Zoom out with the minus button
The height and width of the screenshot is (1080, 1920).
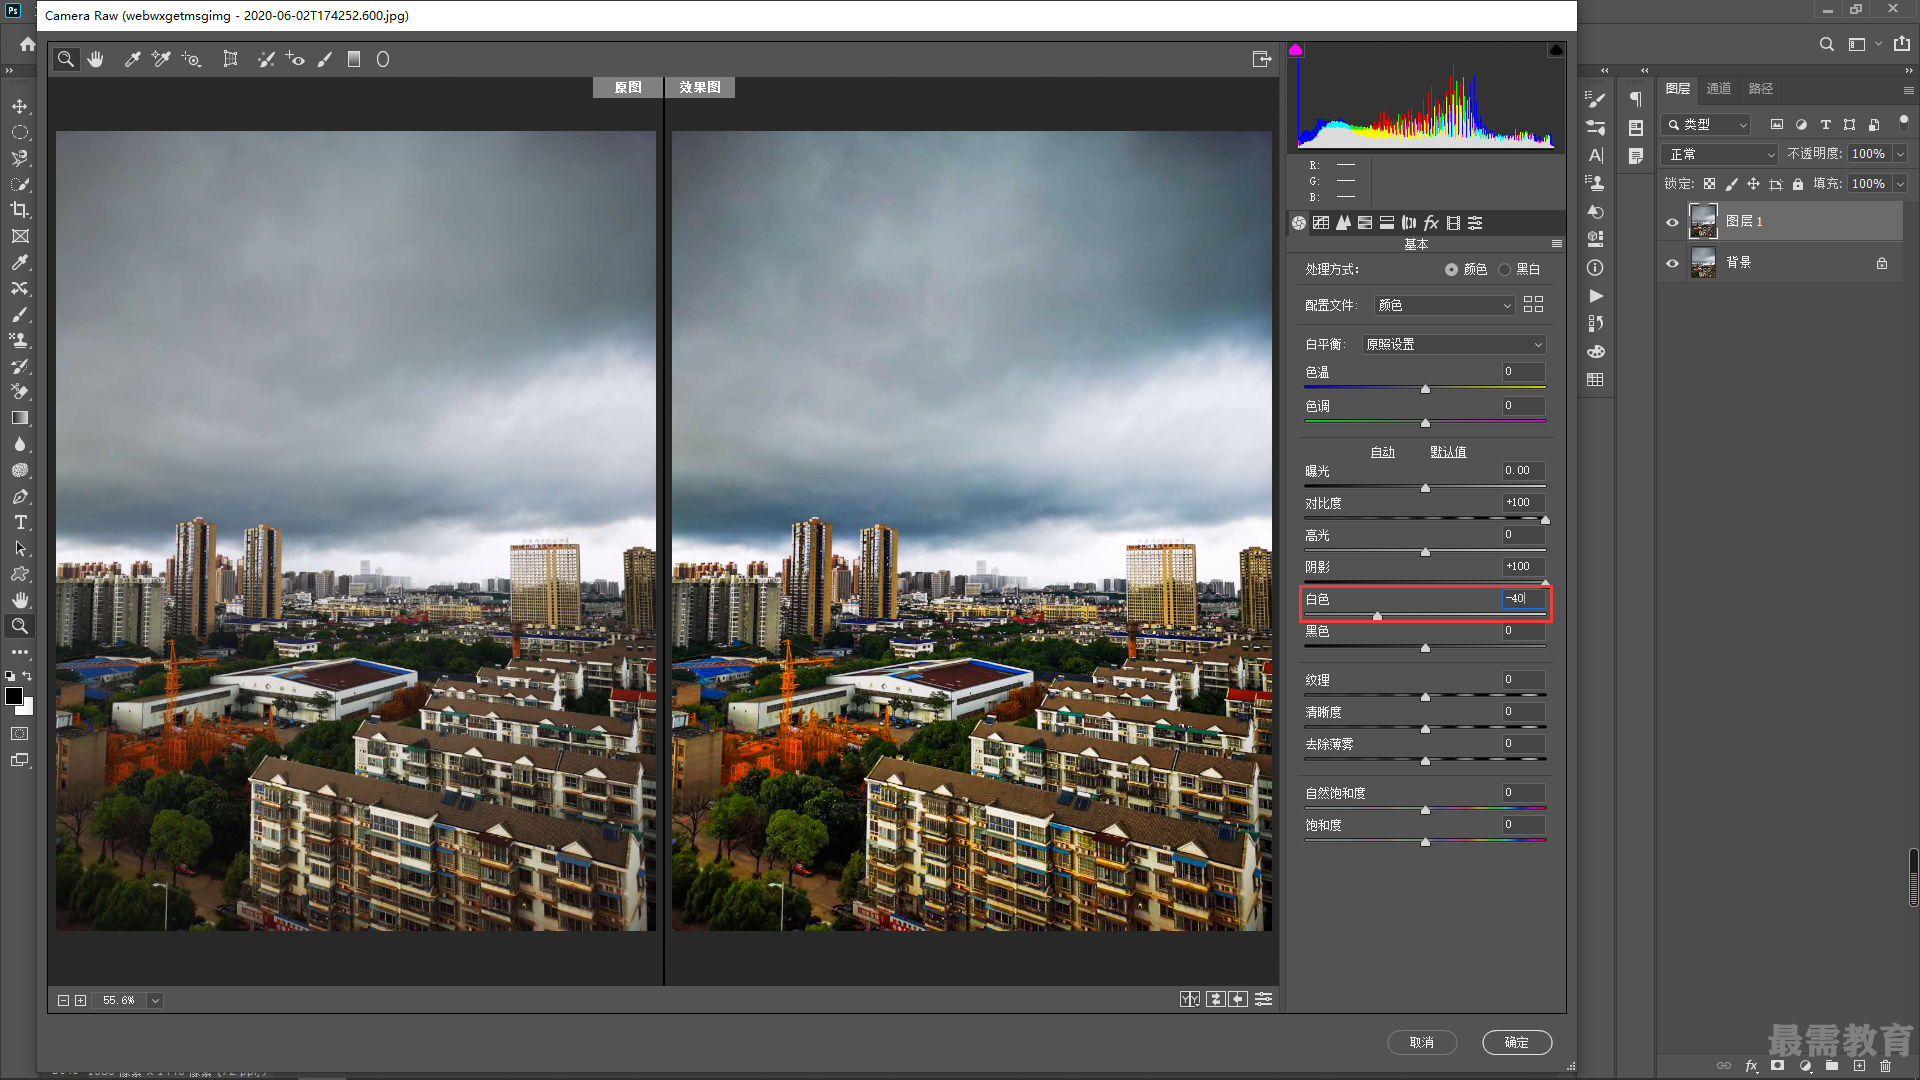[x=63, y=1000]
